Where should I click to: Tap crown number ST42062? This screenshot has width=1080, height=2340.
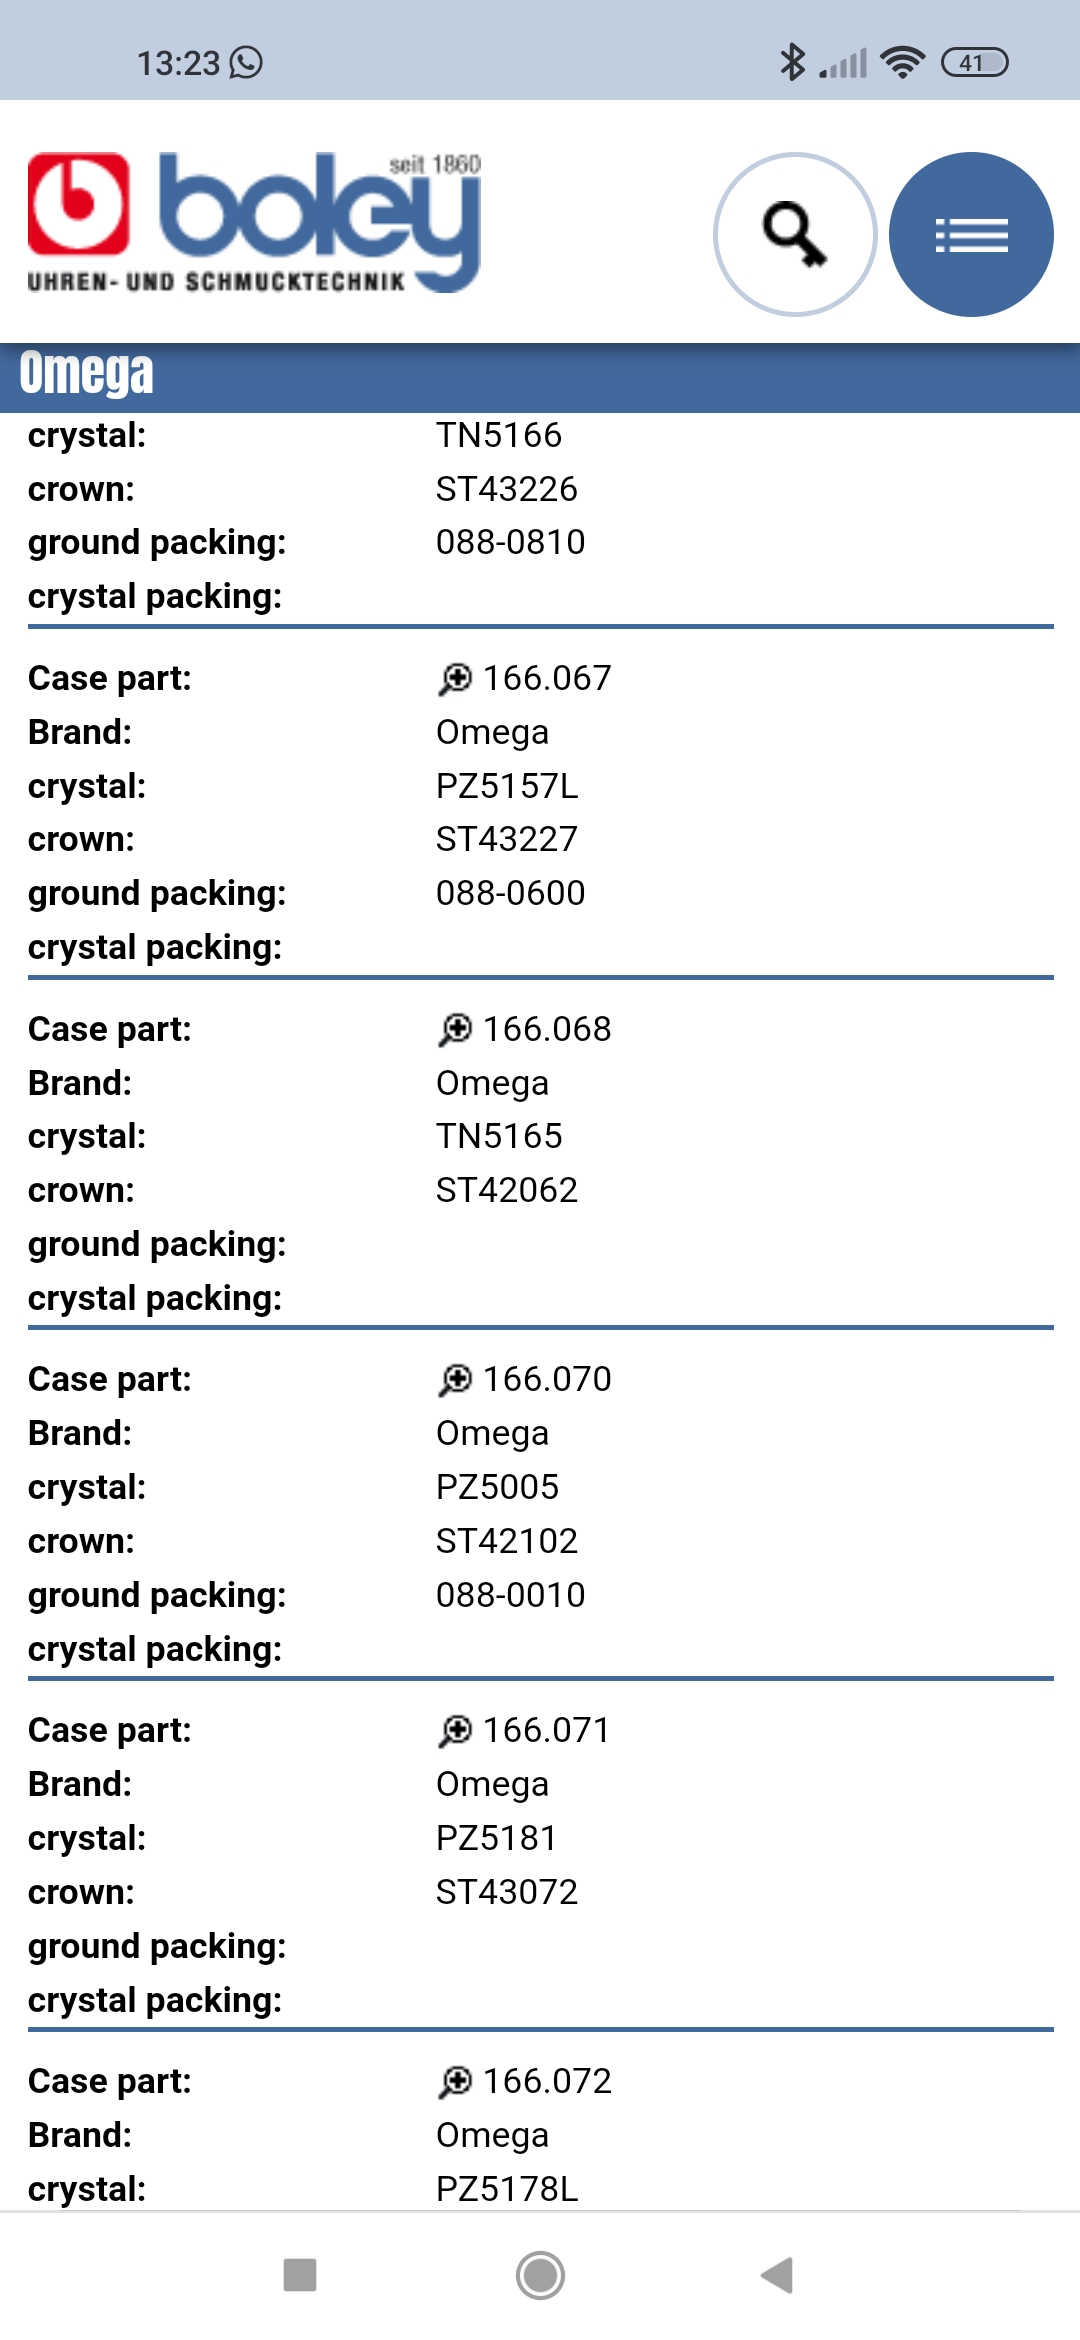coord(507,1190)
